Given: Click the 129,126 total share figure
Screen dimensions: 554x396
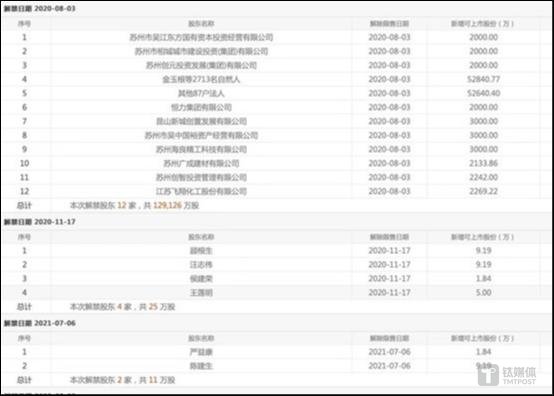Looking at the screenshot, I should tap(167, 205).
